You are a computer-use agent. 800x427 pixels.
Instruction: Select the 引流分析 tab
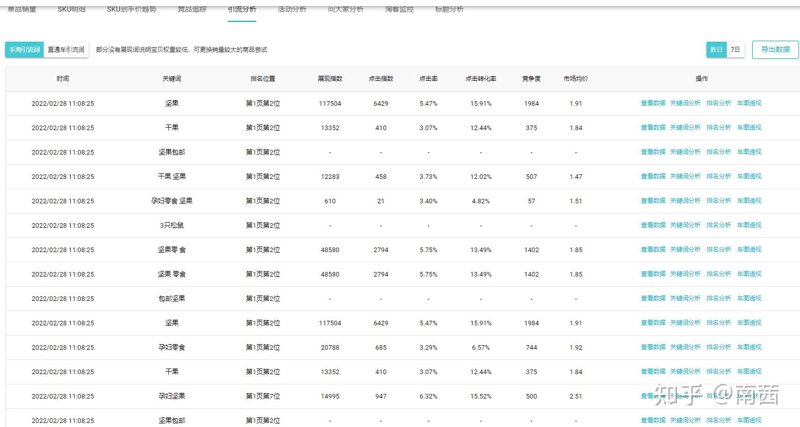242,9
